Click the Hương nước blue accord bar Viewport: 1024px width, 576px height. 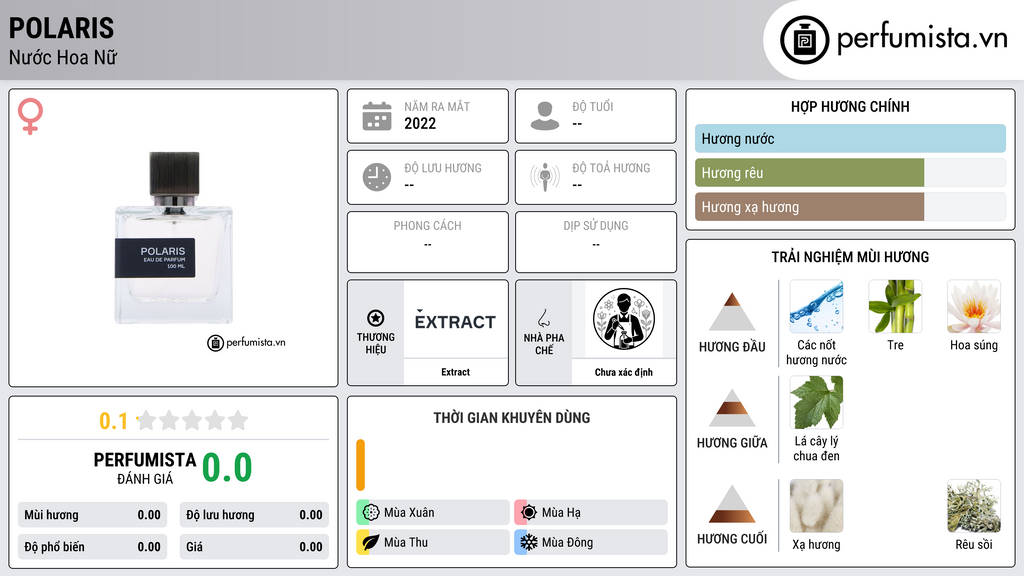click(x=850, y=138)
